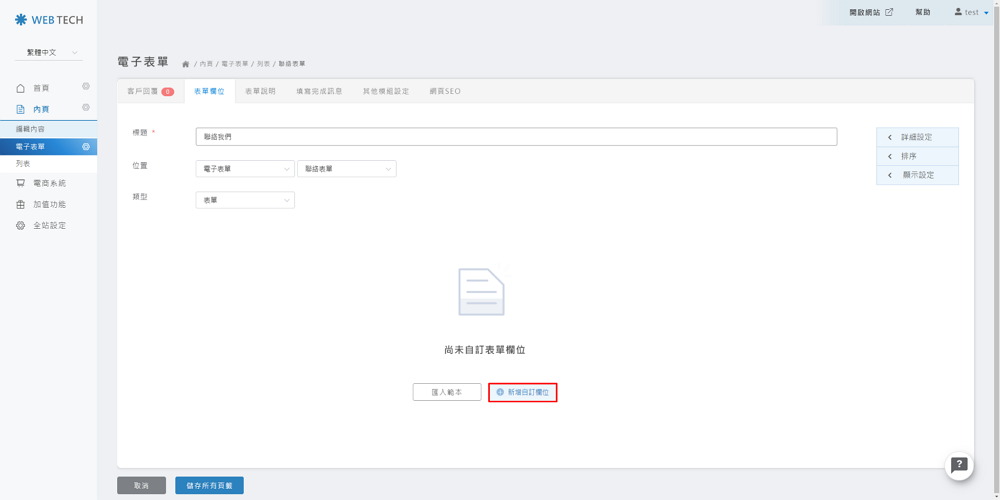Open settings gear next to 內頁
1000x500 pixels.
tap(86, 108)
